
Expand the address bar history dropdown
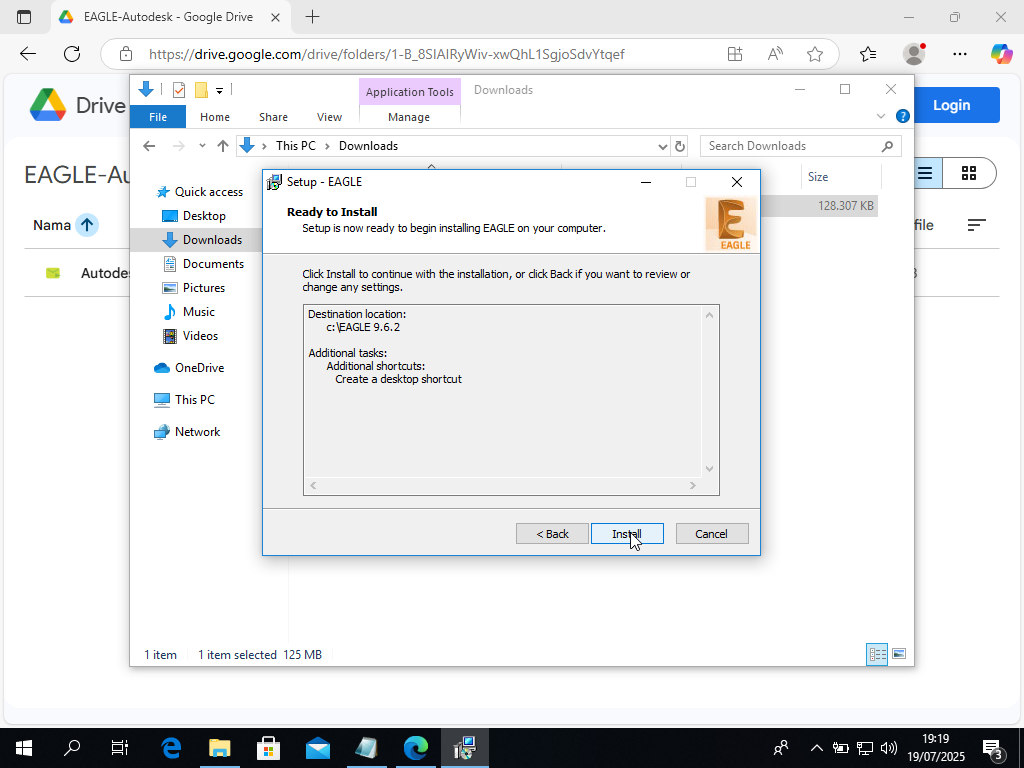(x=662, y=146)
